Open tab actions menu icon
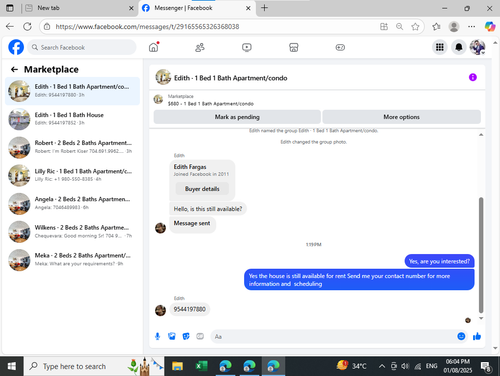This screenshot has width=500, height=376. [10, 8]
